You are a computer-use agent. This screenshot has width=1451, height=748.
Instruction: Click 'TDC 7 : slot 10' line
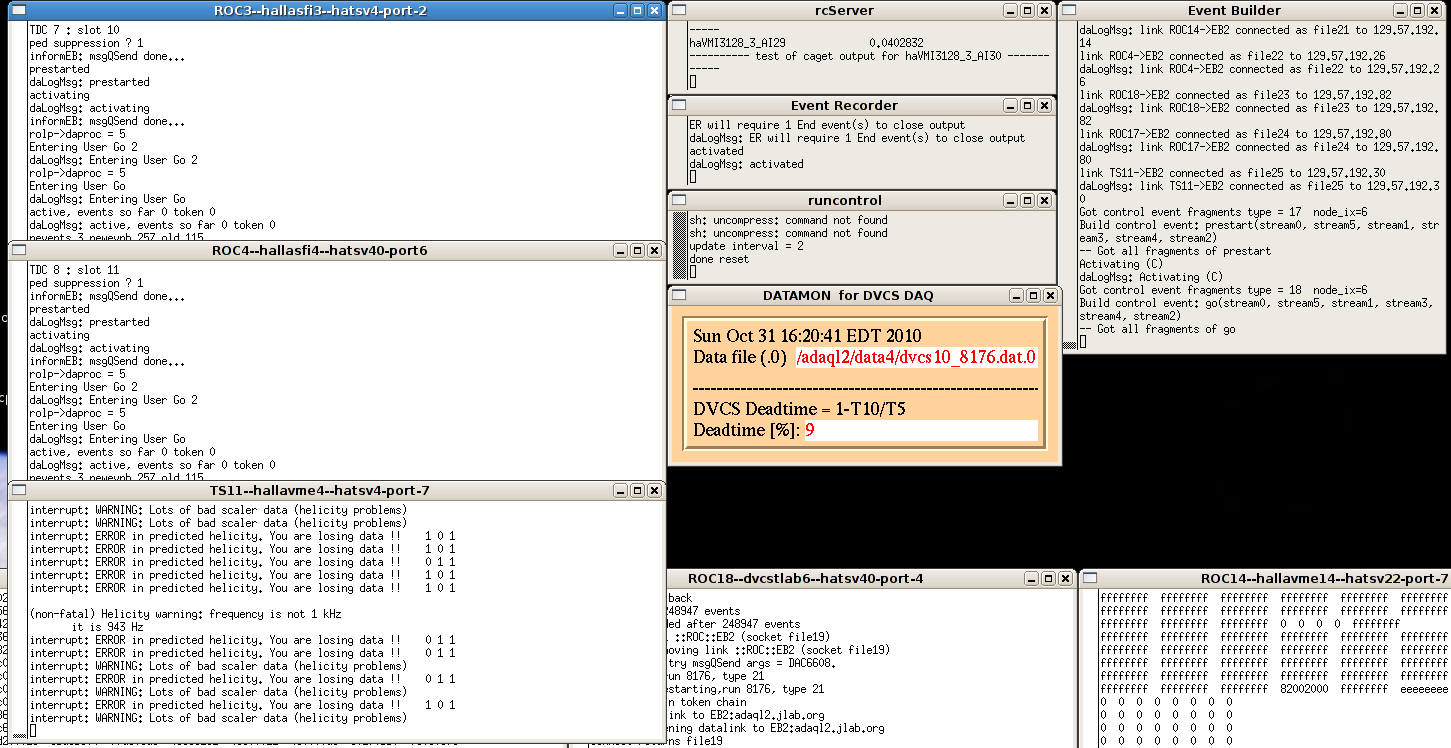(x=74, y=30)
